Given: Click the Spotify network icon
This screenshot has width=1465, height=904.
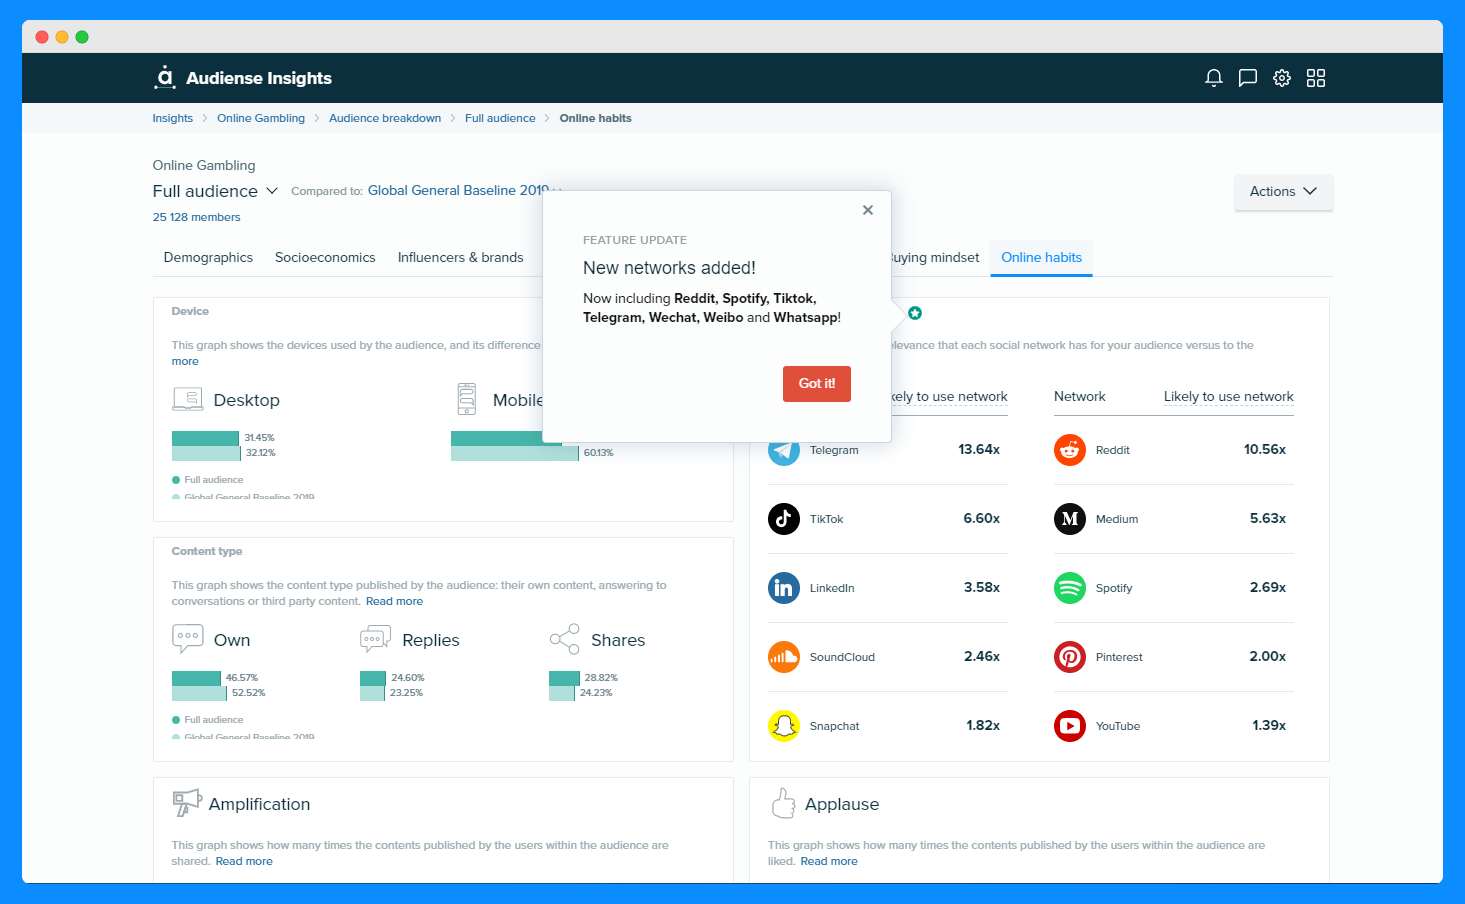Looking at the screenshot, I should [1070, 588].
